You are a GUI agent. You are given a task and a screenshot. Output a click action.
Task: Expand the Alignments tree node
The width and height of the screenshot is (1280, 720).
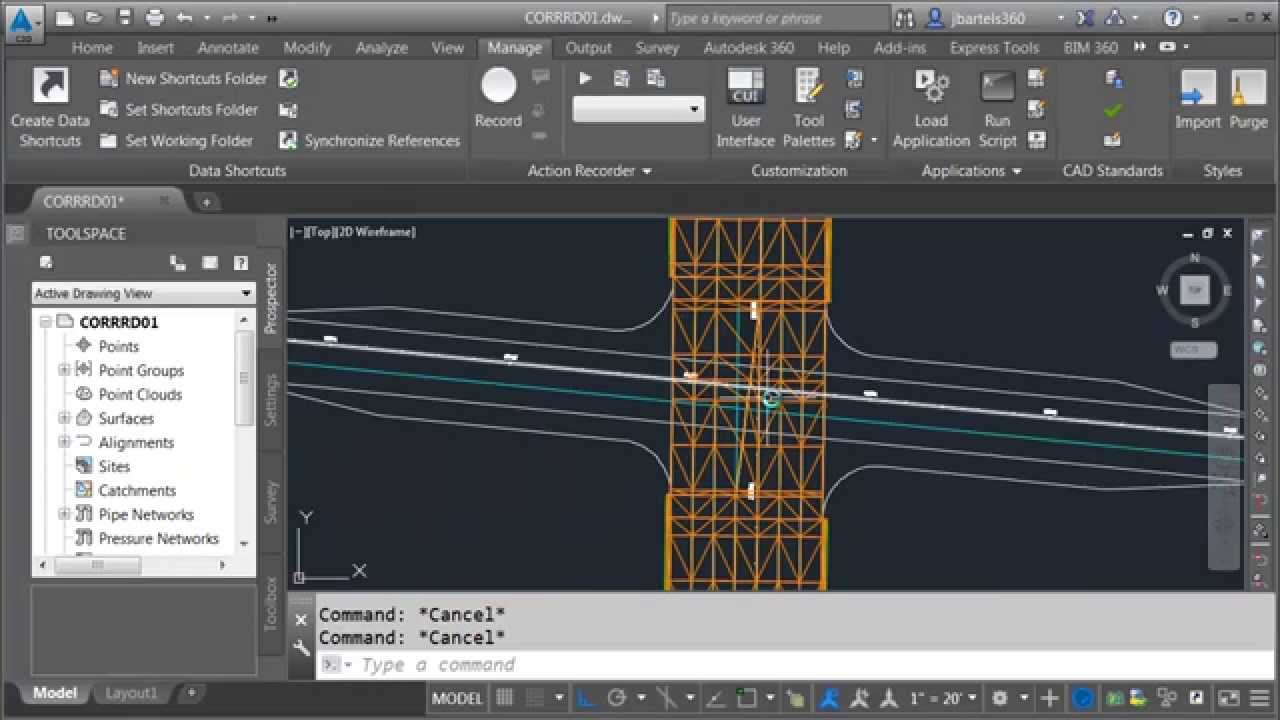pos(64,442)
